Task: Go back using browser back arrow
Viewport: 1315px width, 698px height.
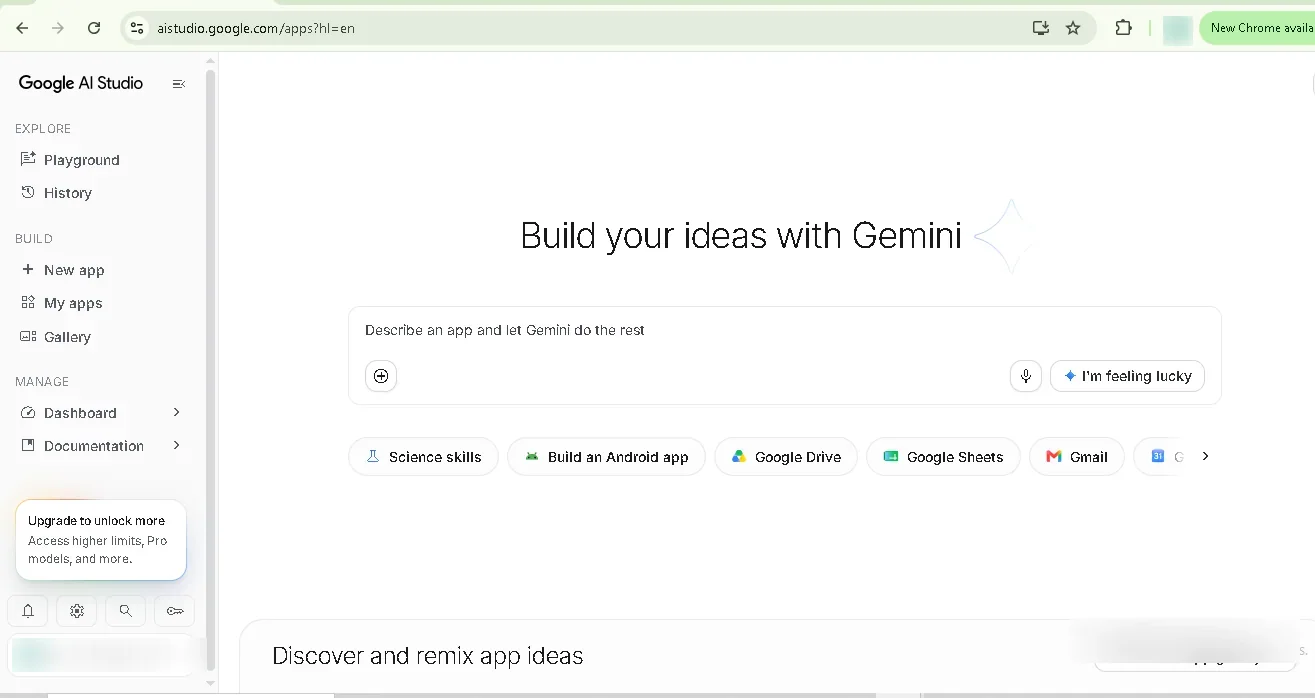Action: click(22, 28)
